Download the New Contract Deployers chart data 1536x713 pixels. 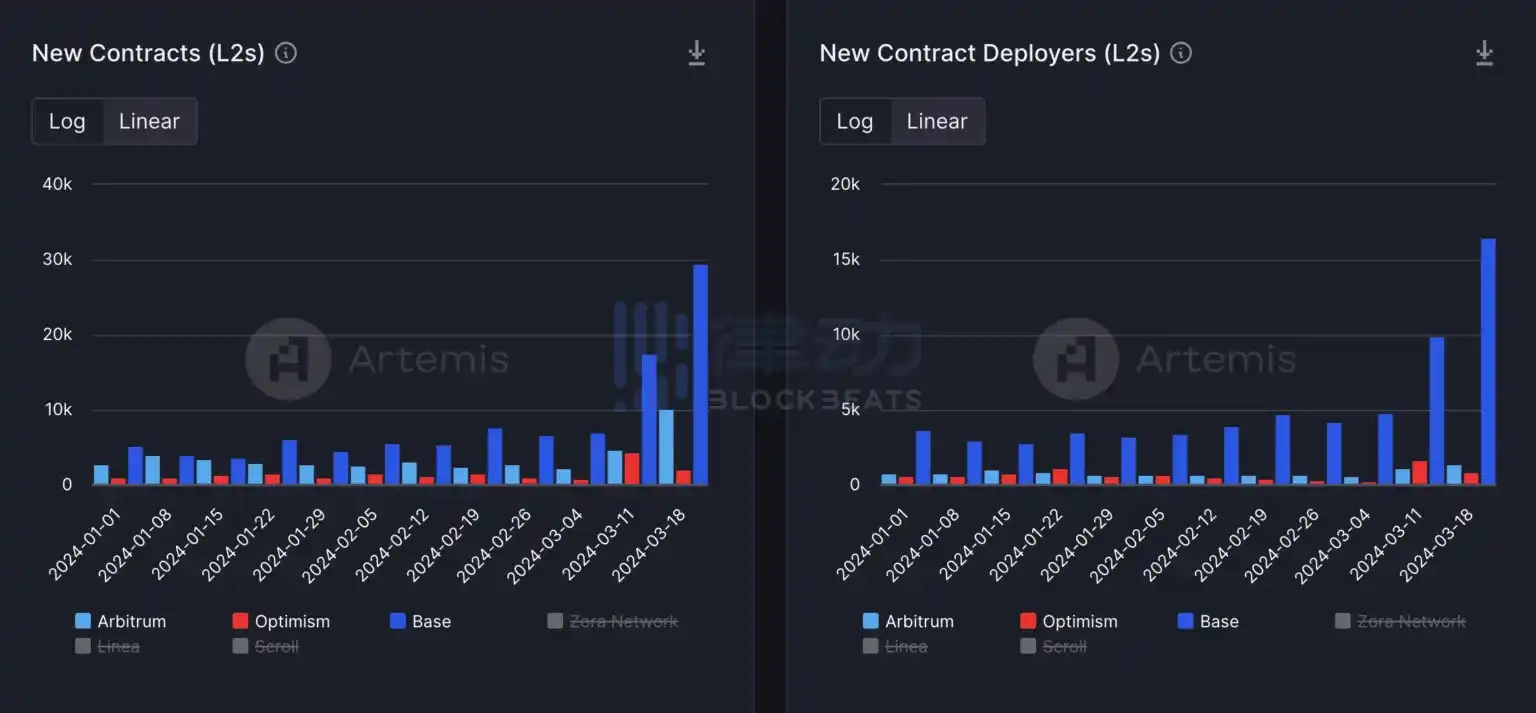point(1485,54)
